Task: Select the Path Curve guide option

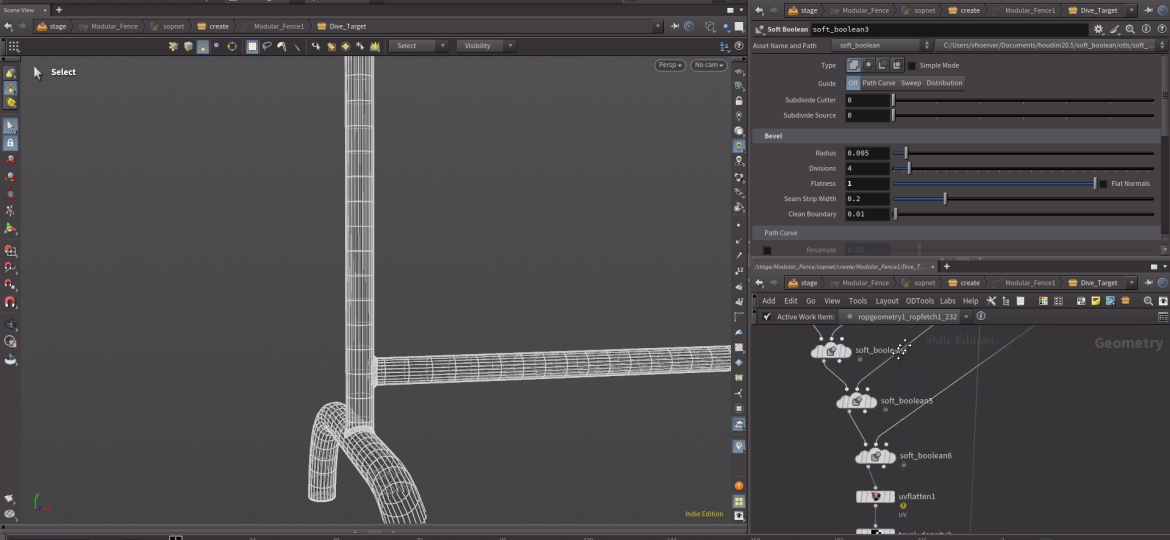Action: coord(879,83)
